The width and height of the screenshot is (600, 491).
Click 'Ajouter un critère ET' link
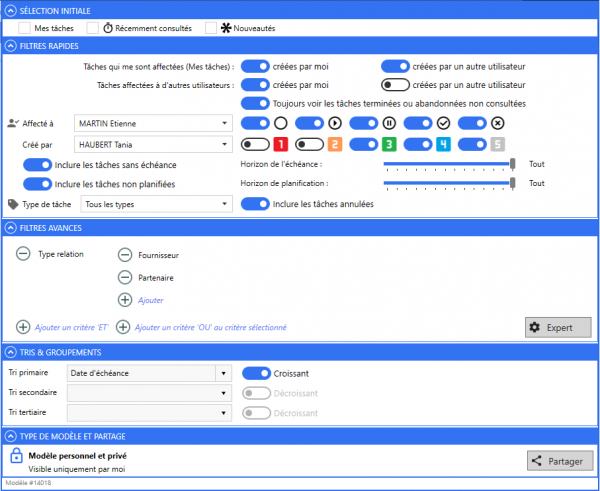[72, 328]
